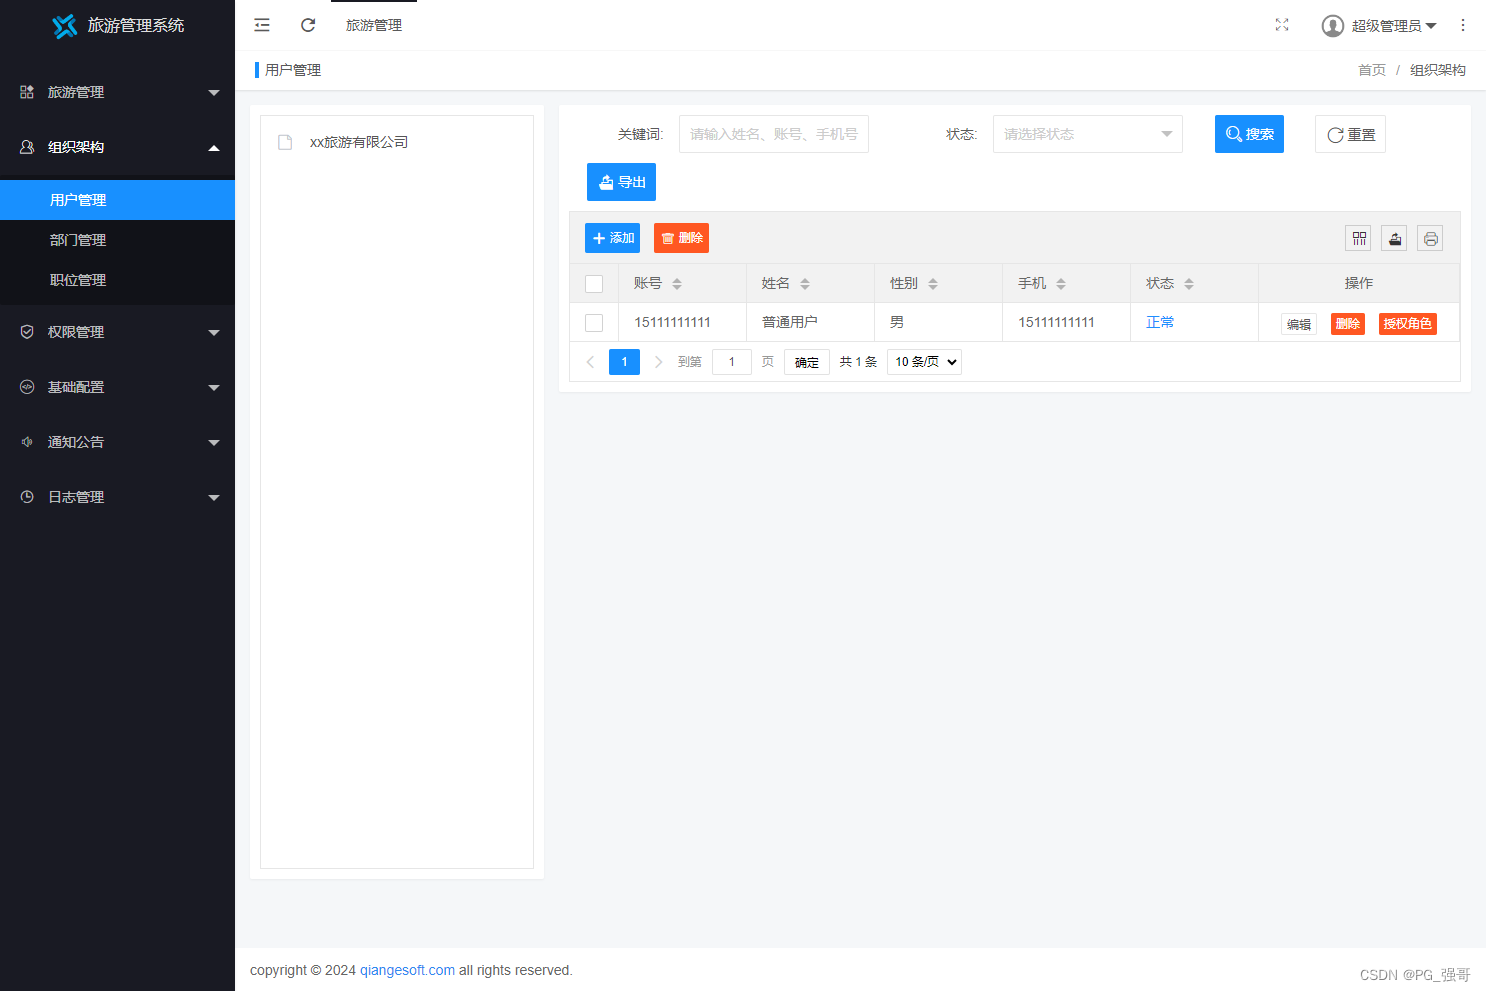The width and height of the screenshot is (1486, 991).
Task: Collapse the 组织架构 sidebar menu
Action: [214, 148]
